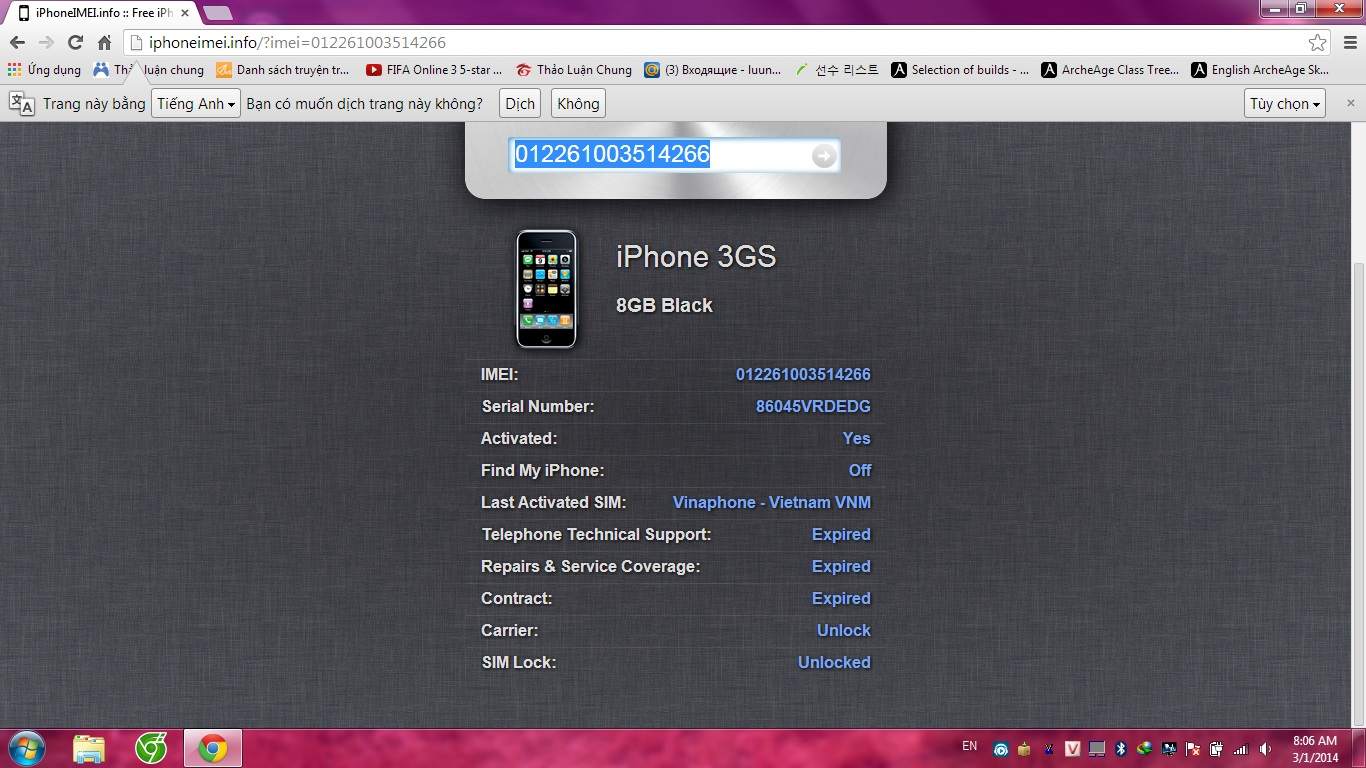Click the Dịch translate button
The height and width of the screenshot is (768, 1366).
pyautogui.click(x=520, y=103)
